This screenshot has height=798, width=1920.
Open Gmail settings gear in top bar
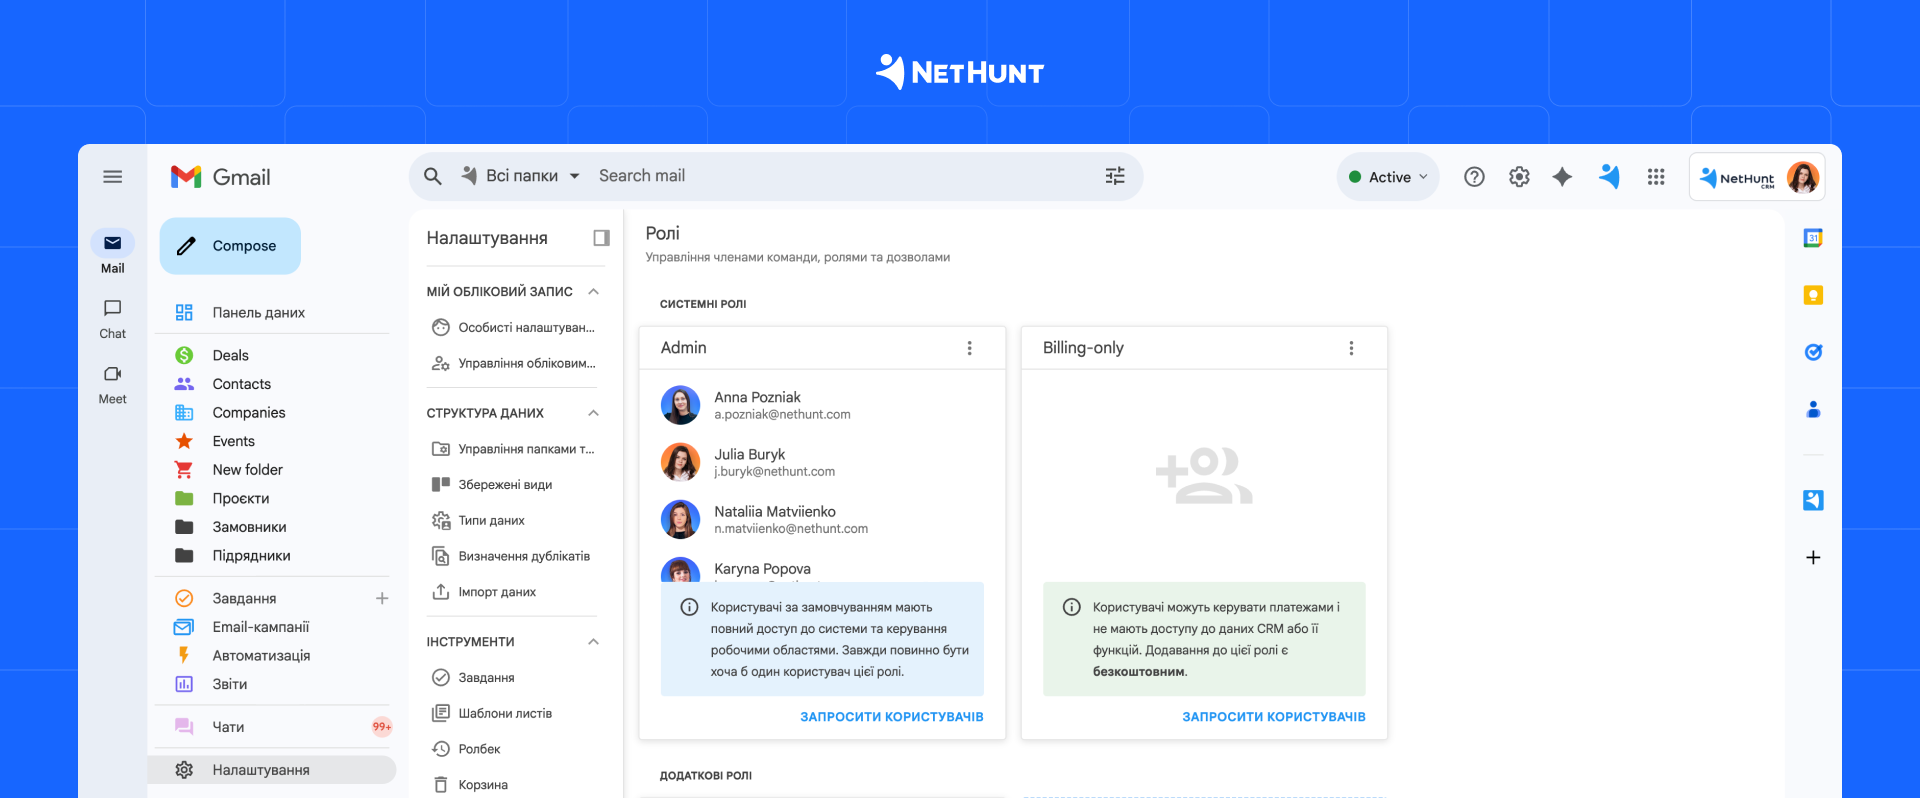pos(1519,177)
